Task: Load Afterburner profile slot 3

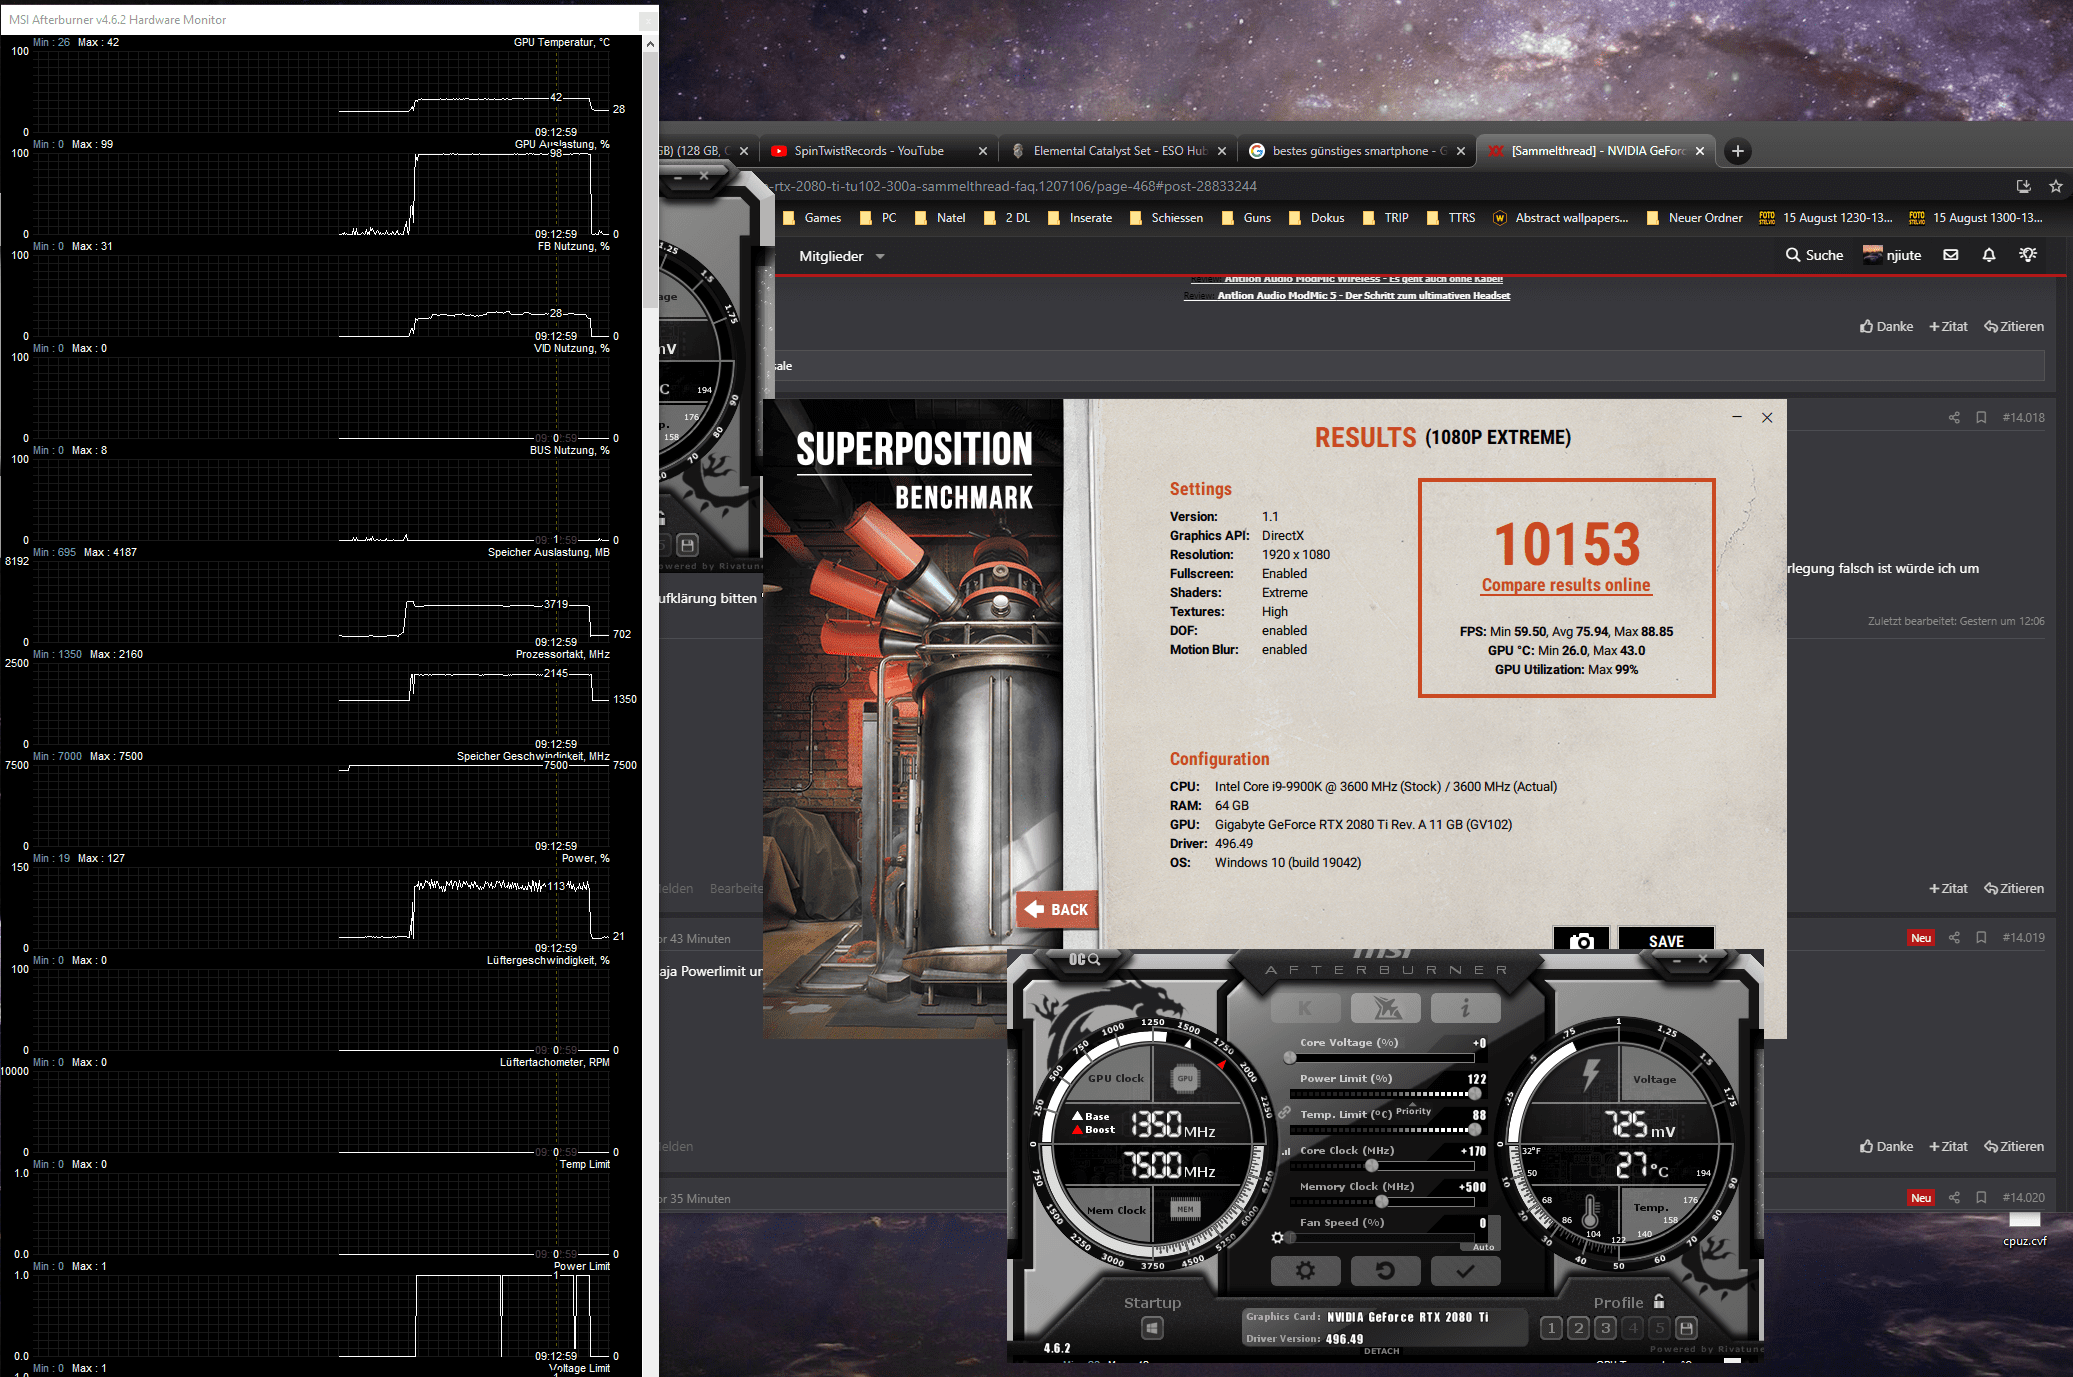Action: tap(1605, 1328)
